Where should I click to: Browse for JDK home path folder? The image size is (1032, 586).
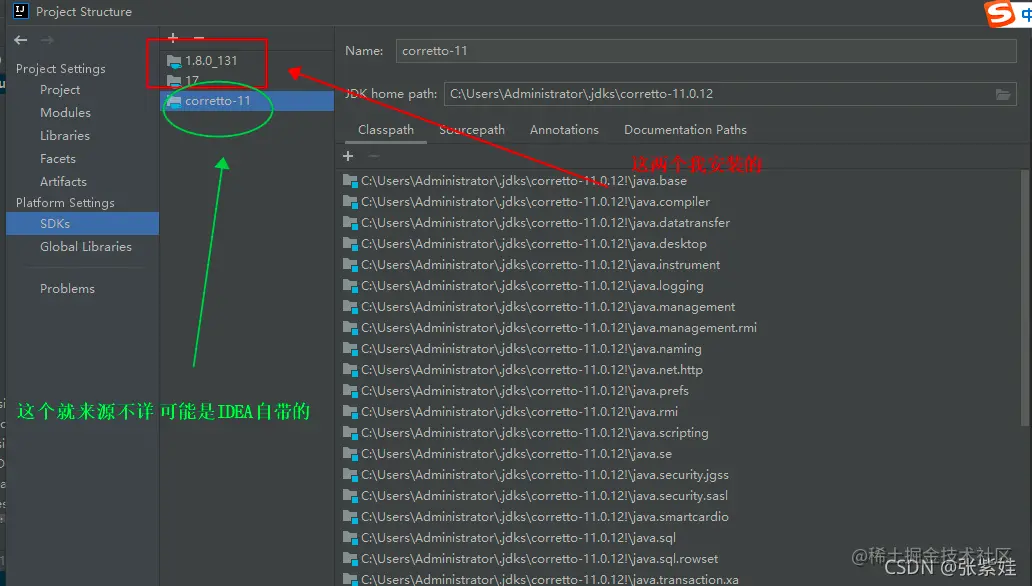1003,94
